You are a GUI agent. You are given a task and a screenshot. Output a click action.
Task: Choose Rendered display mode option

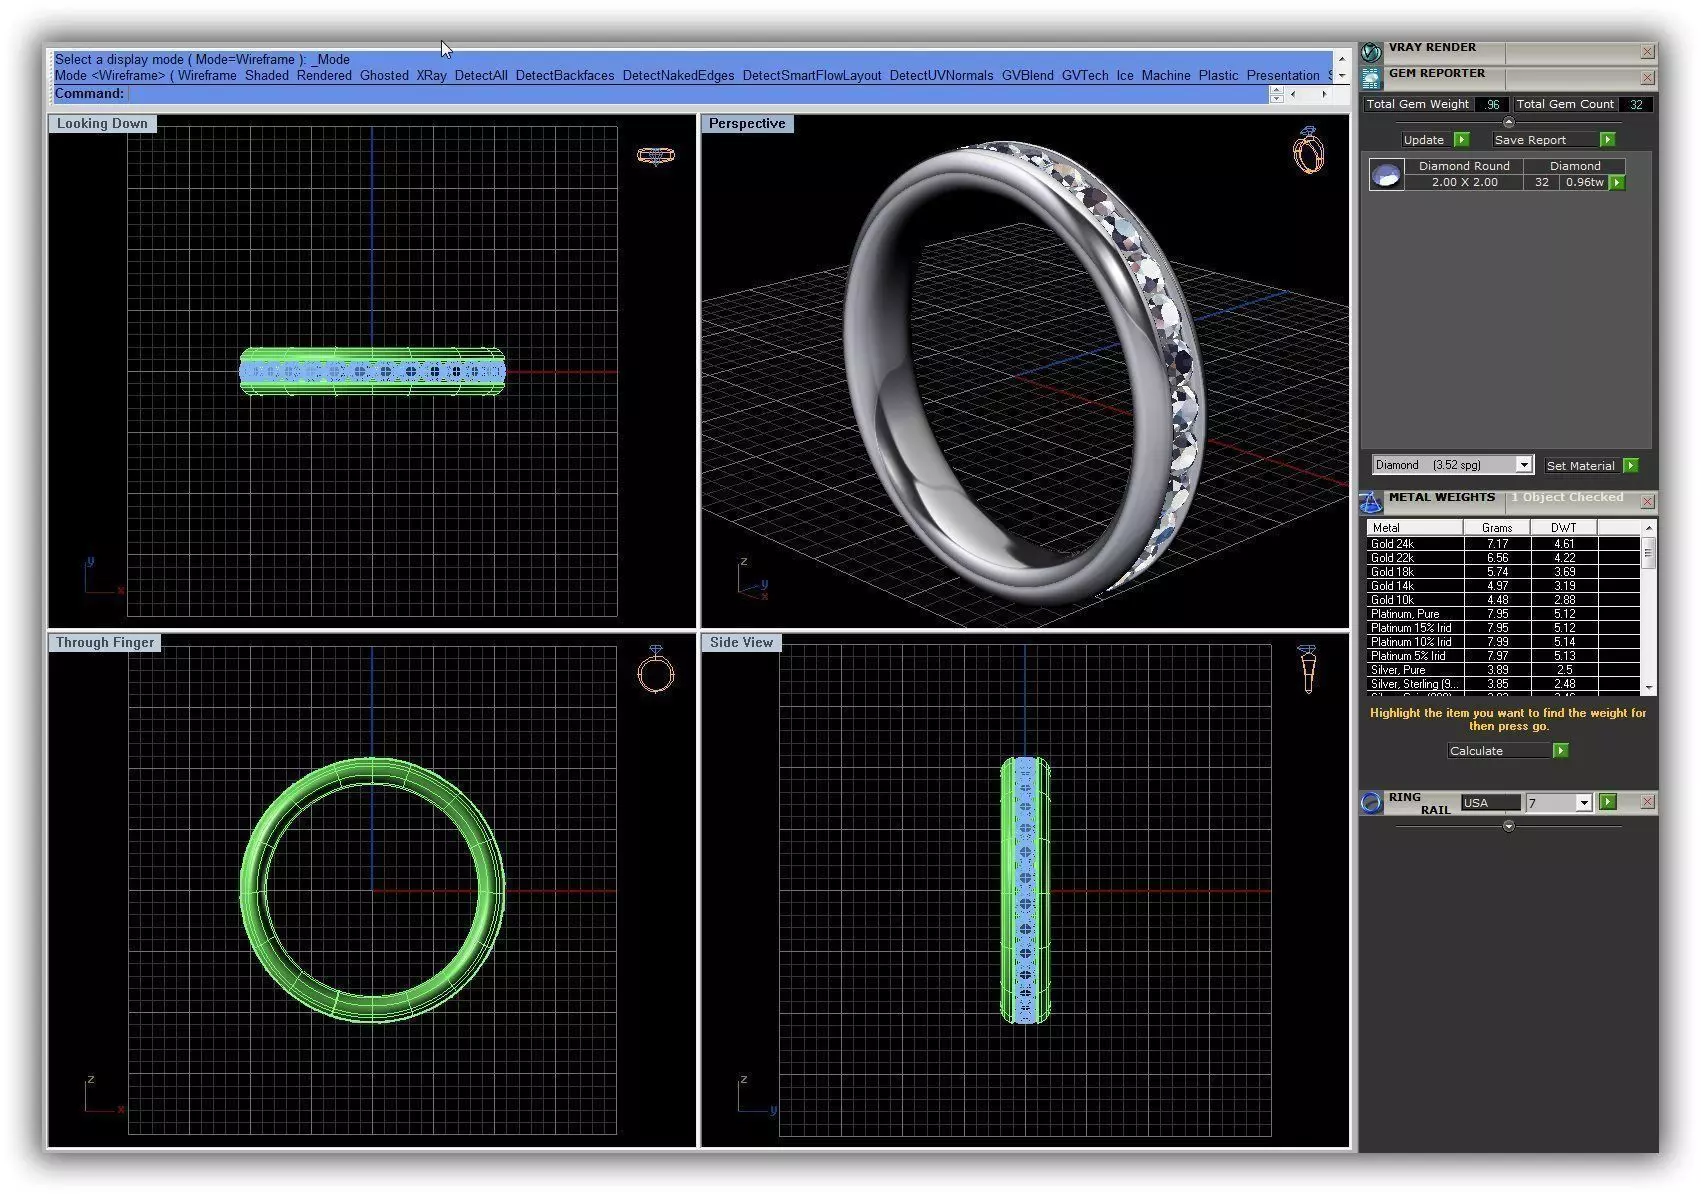324,75
